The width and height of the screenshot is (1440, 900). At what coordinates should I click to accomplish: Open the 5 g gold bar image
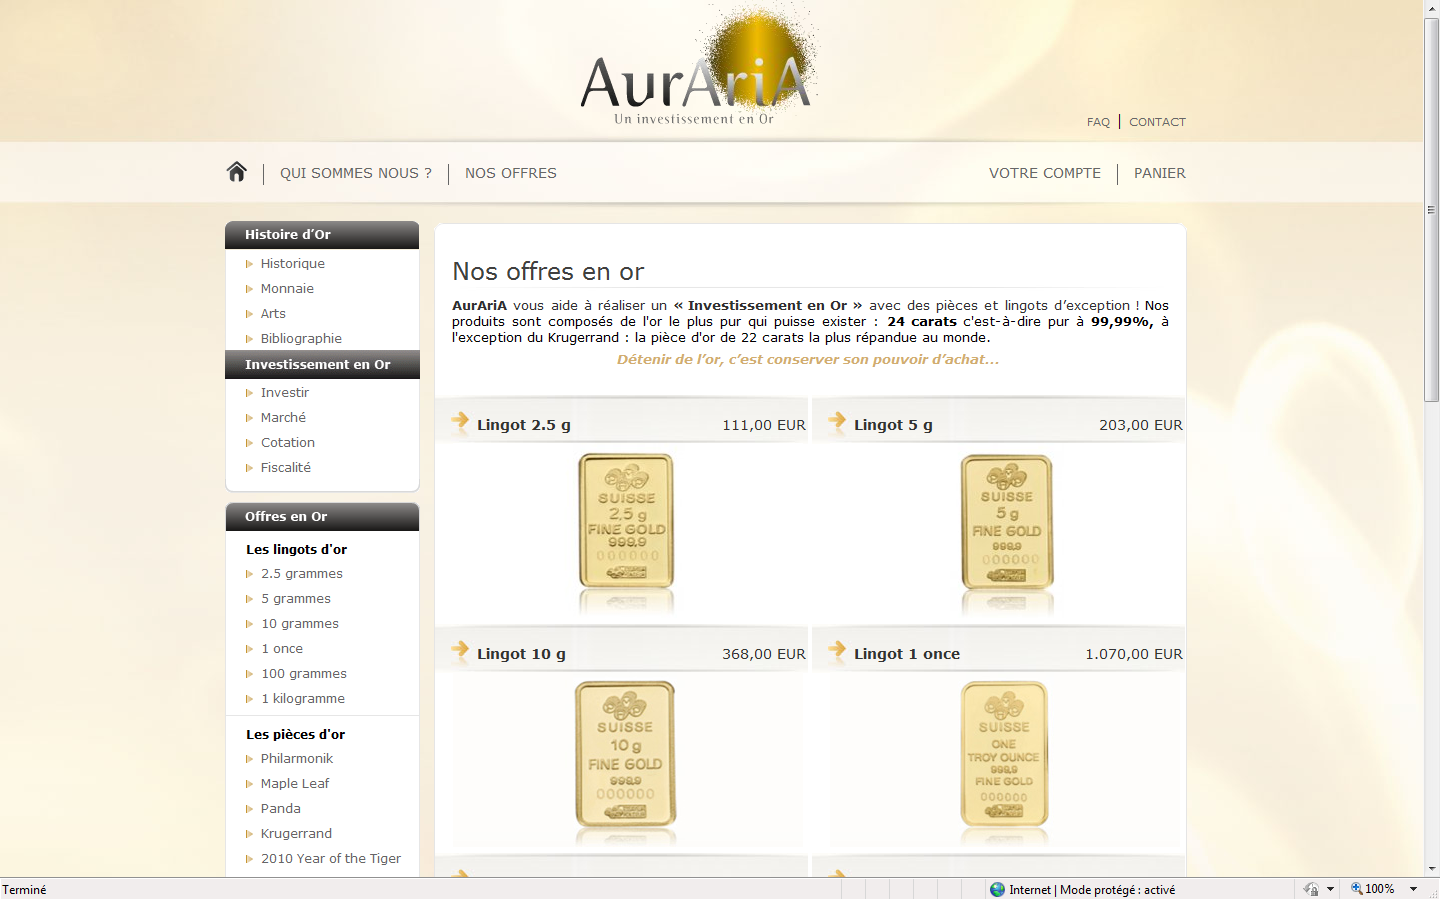click(1007, 521)
